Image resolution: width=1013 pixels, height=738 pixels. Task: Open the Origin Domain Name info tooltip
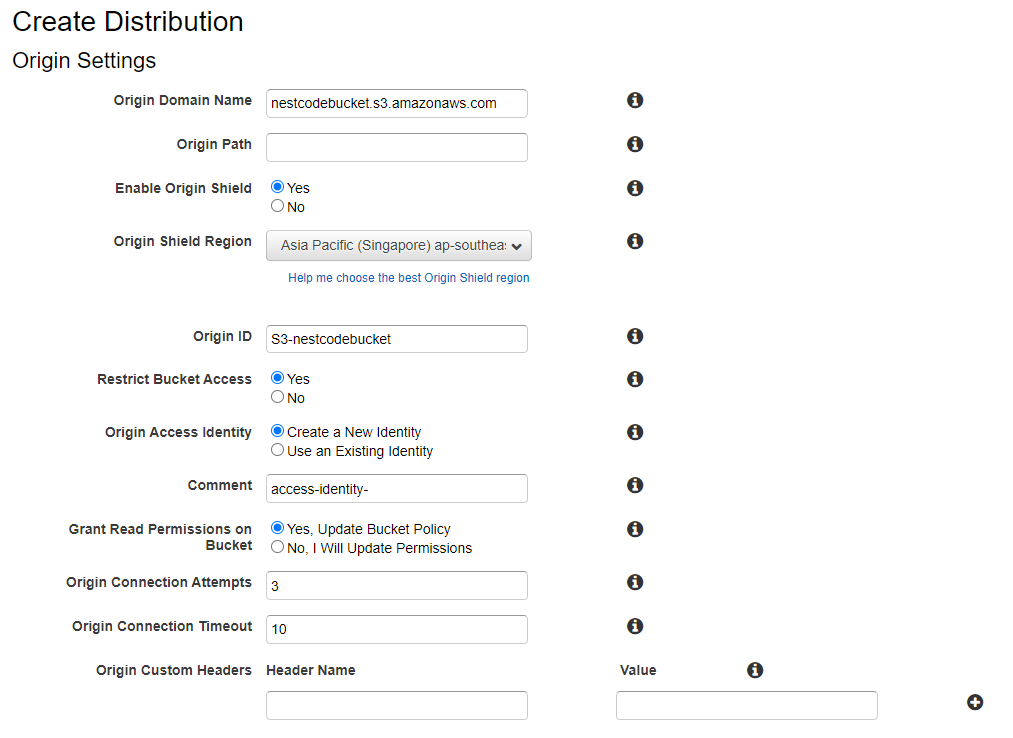pyautogui.click(x=635, y=100)
